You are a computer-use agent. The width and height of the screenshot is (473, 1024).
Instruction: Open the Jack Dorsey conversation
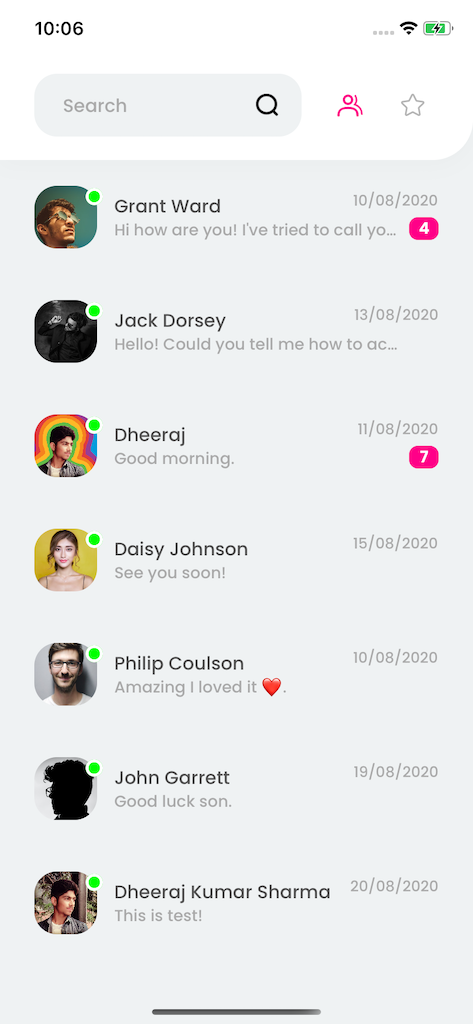click(x=236, y=331)
